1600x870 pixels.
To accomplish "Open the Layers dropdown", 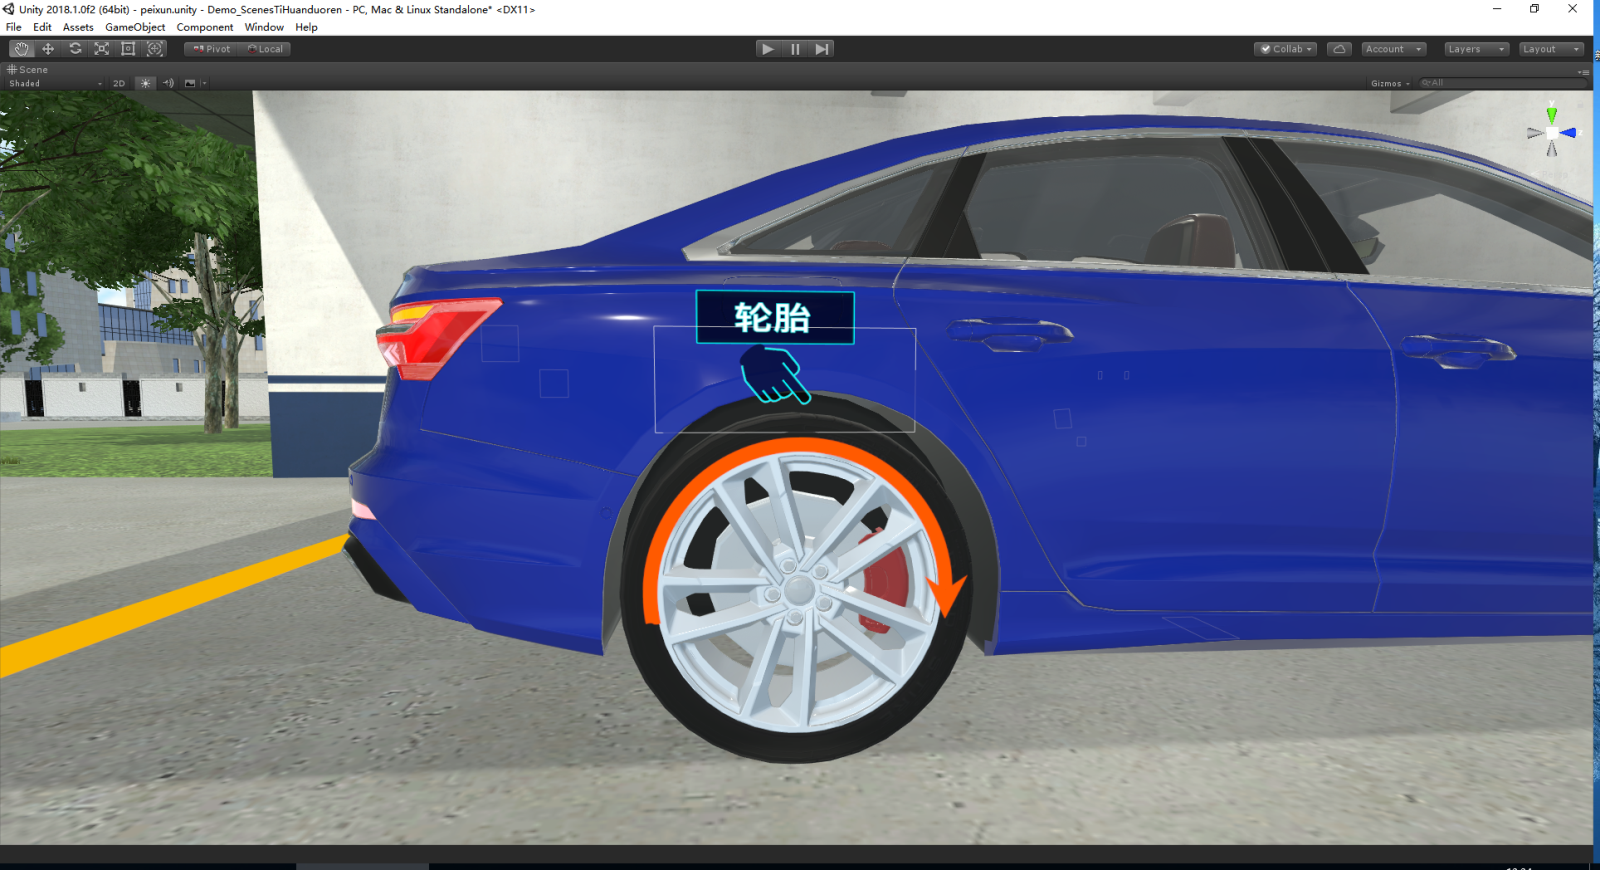I will pyautogui.click(x=1475, y=49).
